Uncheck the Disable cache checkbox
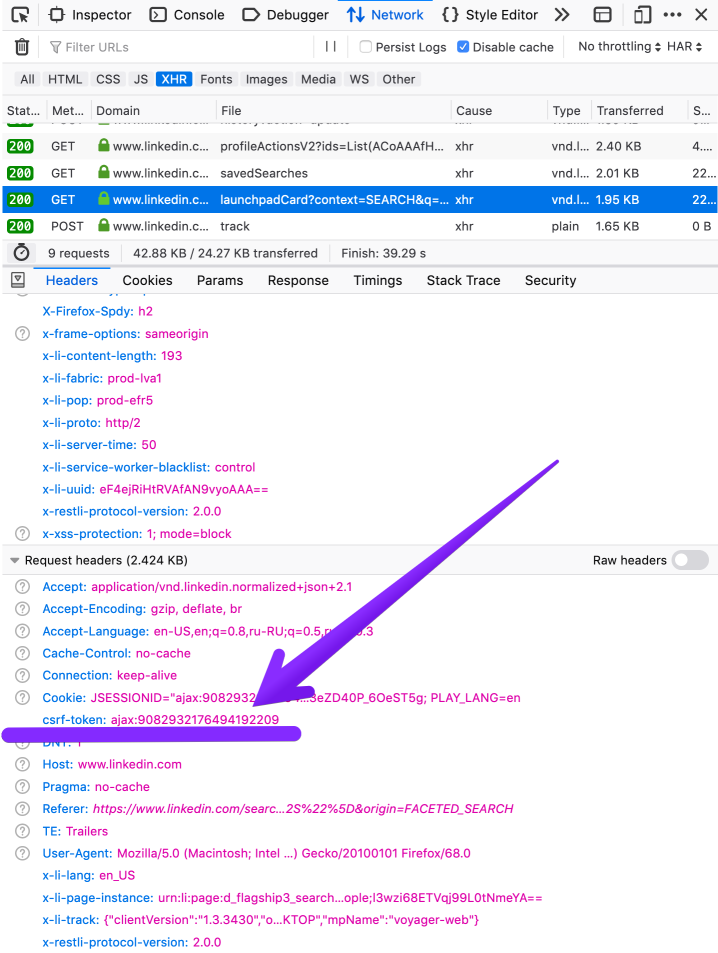Screen dimensions: 718x953 pos(463,47)
